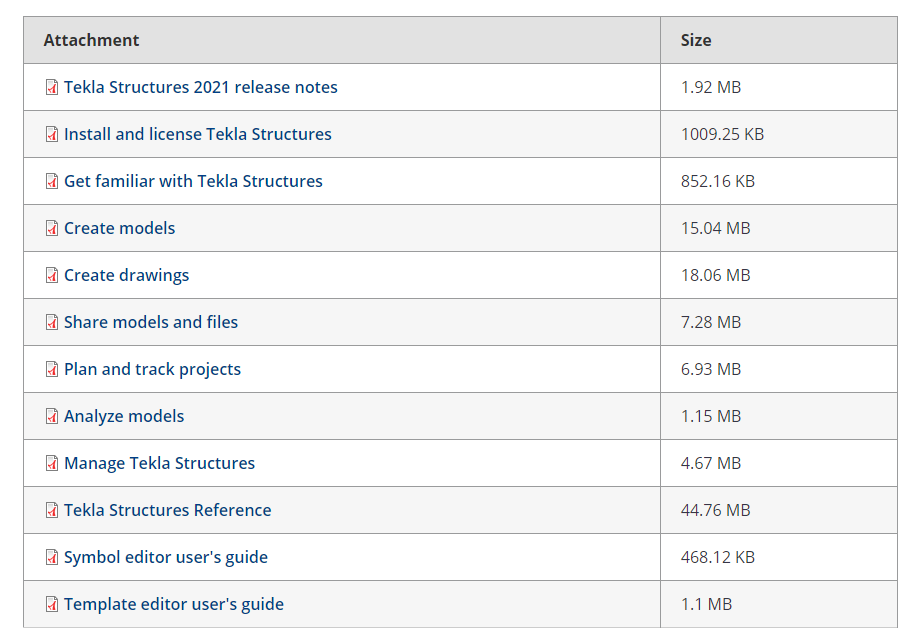Click PDF icon beside Template editor user's guide

52,604
